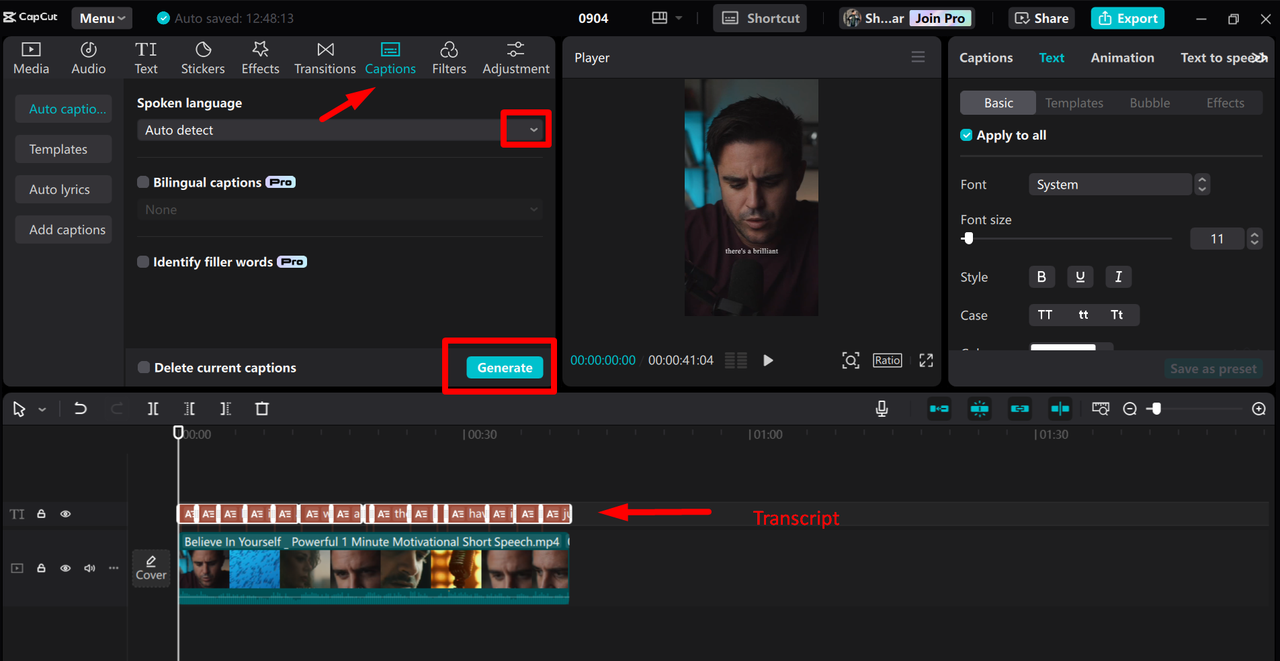This screenshot has height=661, width=1280.
Task: Lock the main video track
Action: pos(41,568)
